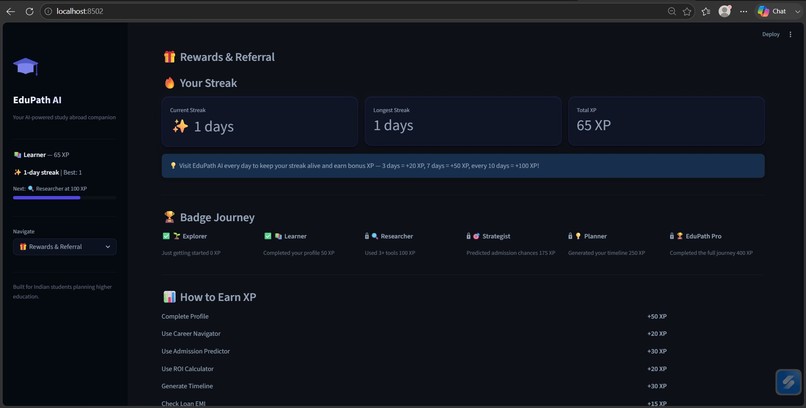Image resolution: width=806 pixels, height=408 pixels.
Task: Open the Navigate dropdown showing Rewards & Referral
Action: (65, 247)
